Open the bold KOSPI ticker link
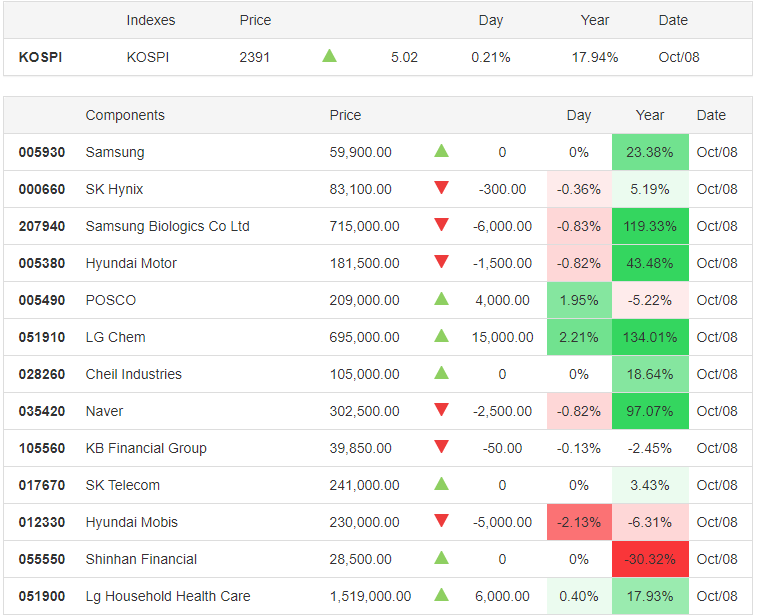Viewport: 757px width, 615px height. tap(41, 57)
